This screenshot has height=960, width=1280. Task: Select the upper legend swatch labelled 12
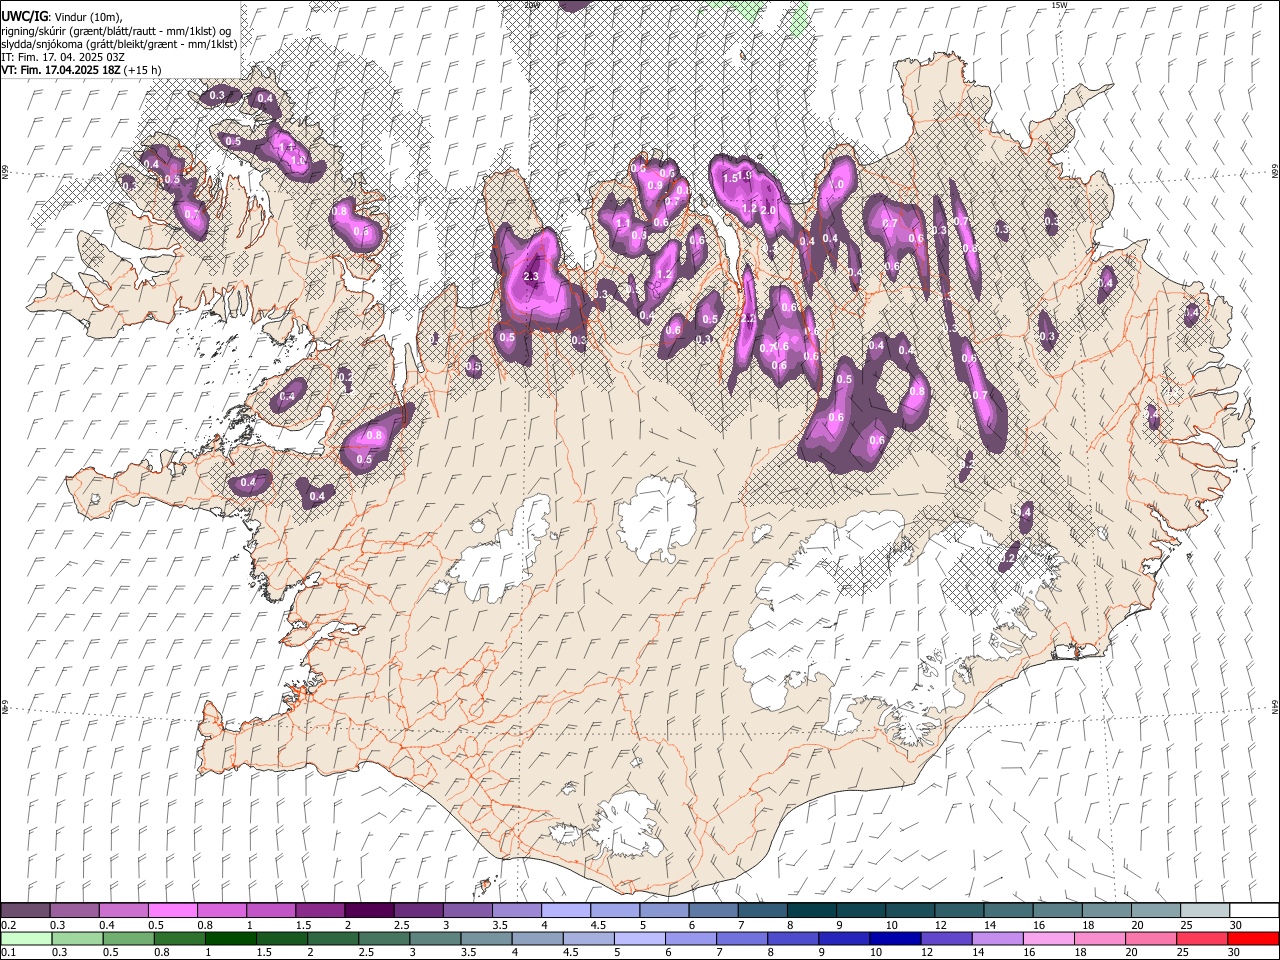(959, 911)
